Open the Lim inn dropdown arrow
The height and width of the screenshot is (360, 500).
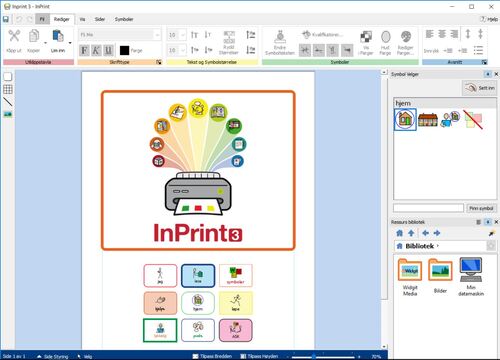point(70,43)
